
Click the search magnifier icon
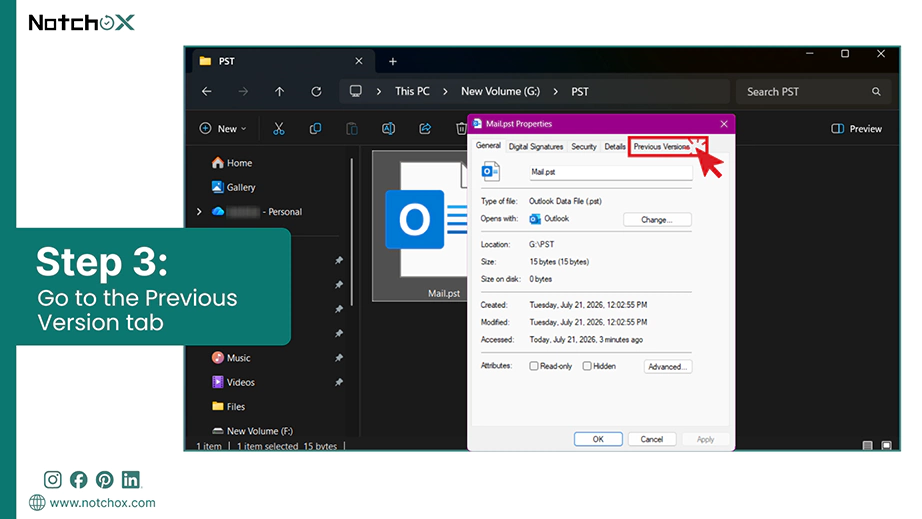[876, 92]
